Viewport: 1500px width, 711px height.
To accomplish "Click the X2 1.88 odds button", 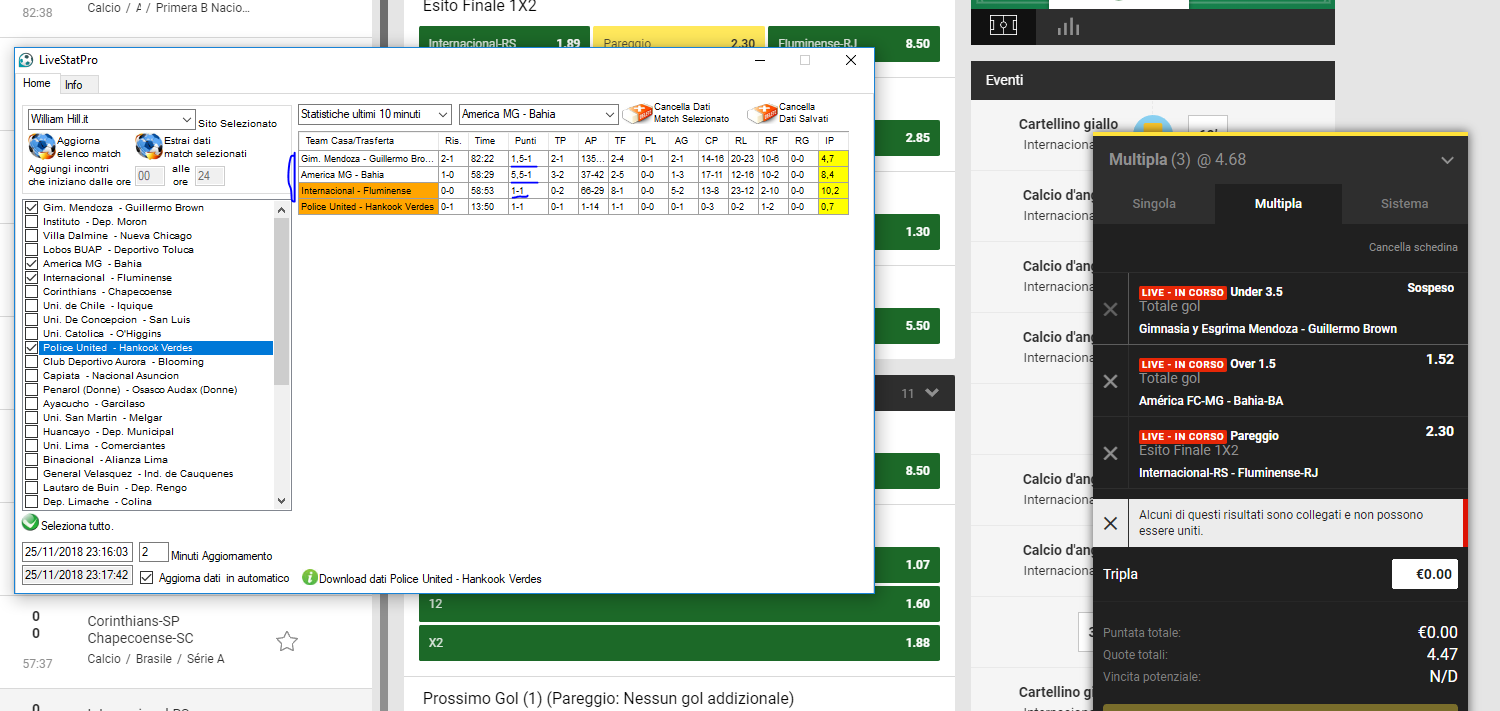I will pyautogui.click(x=679, y=643).
